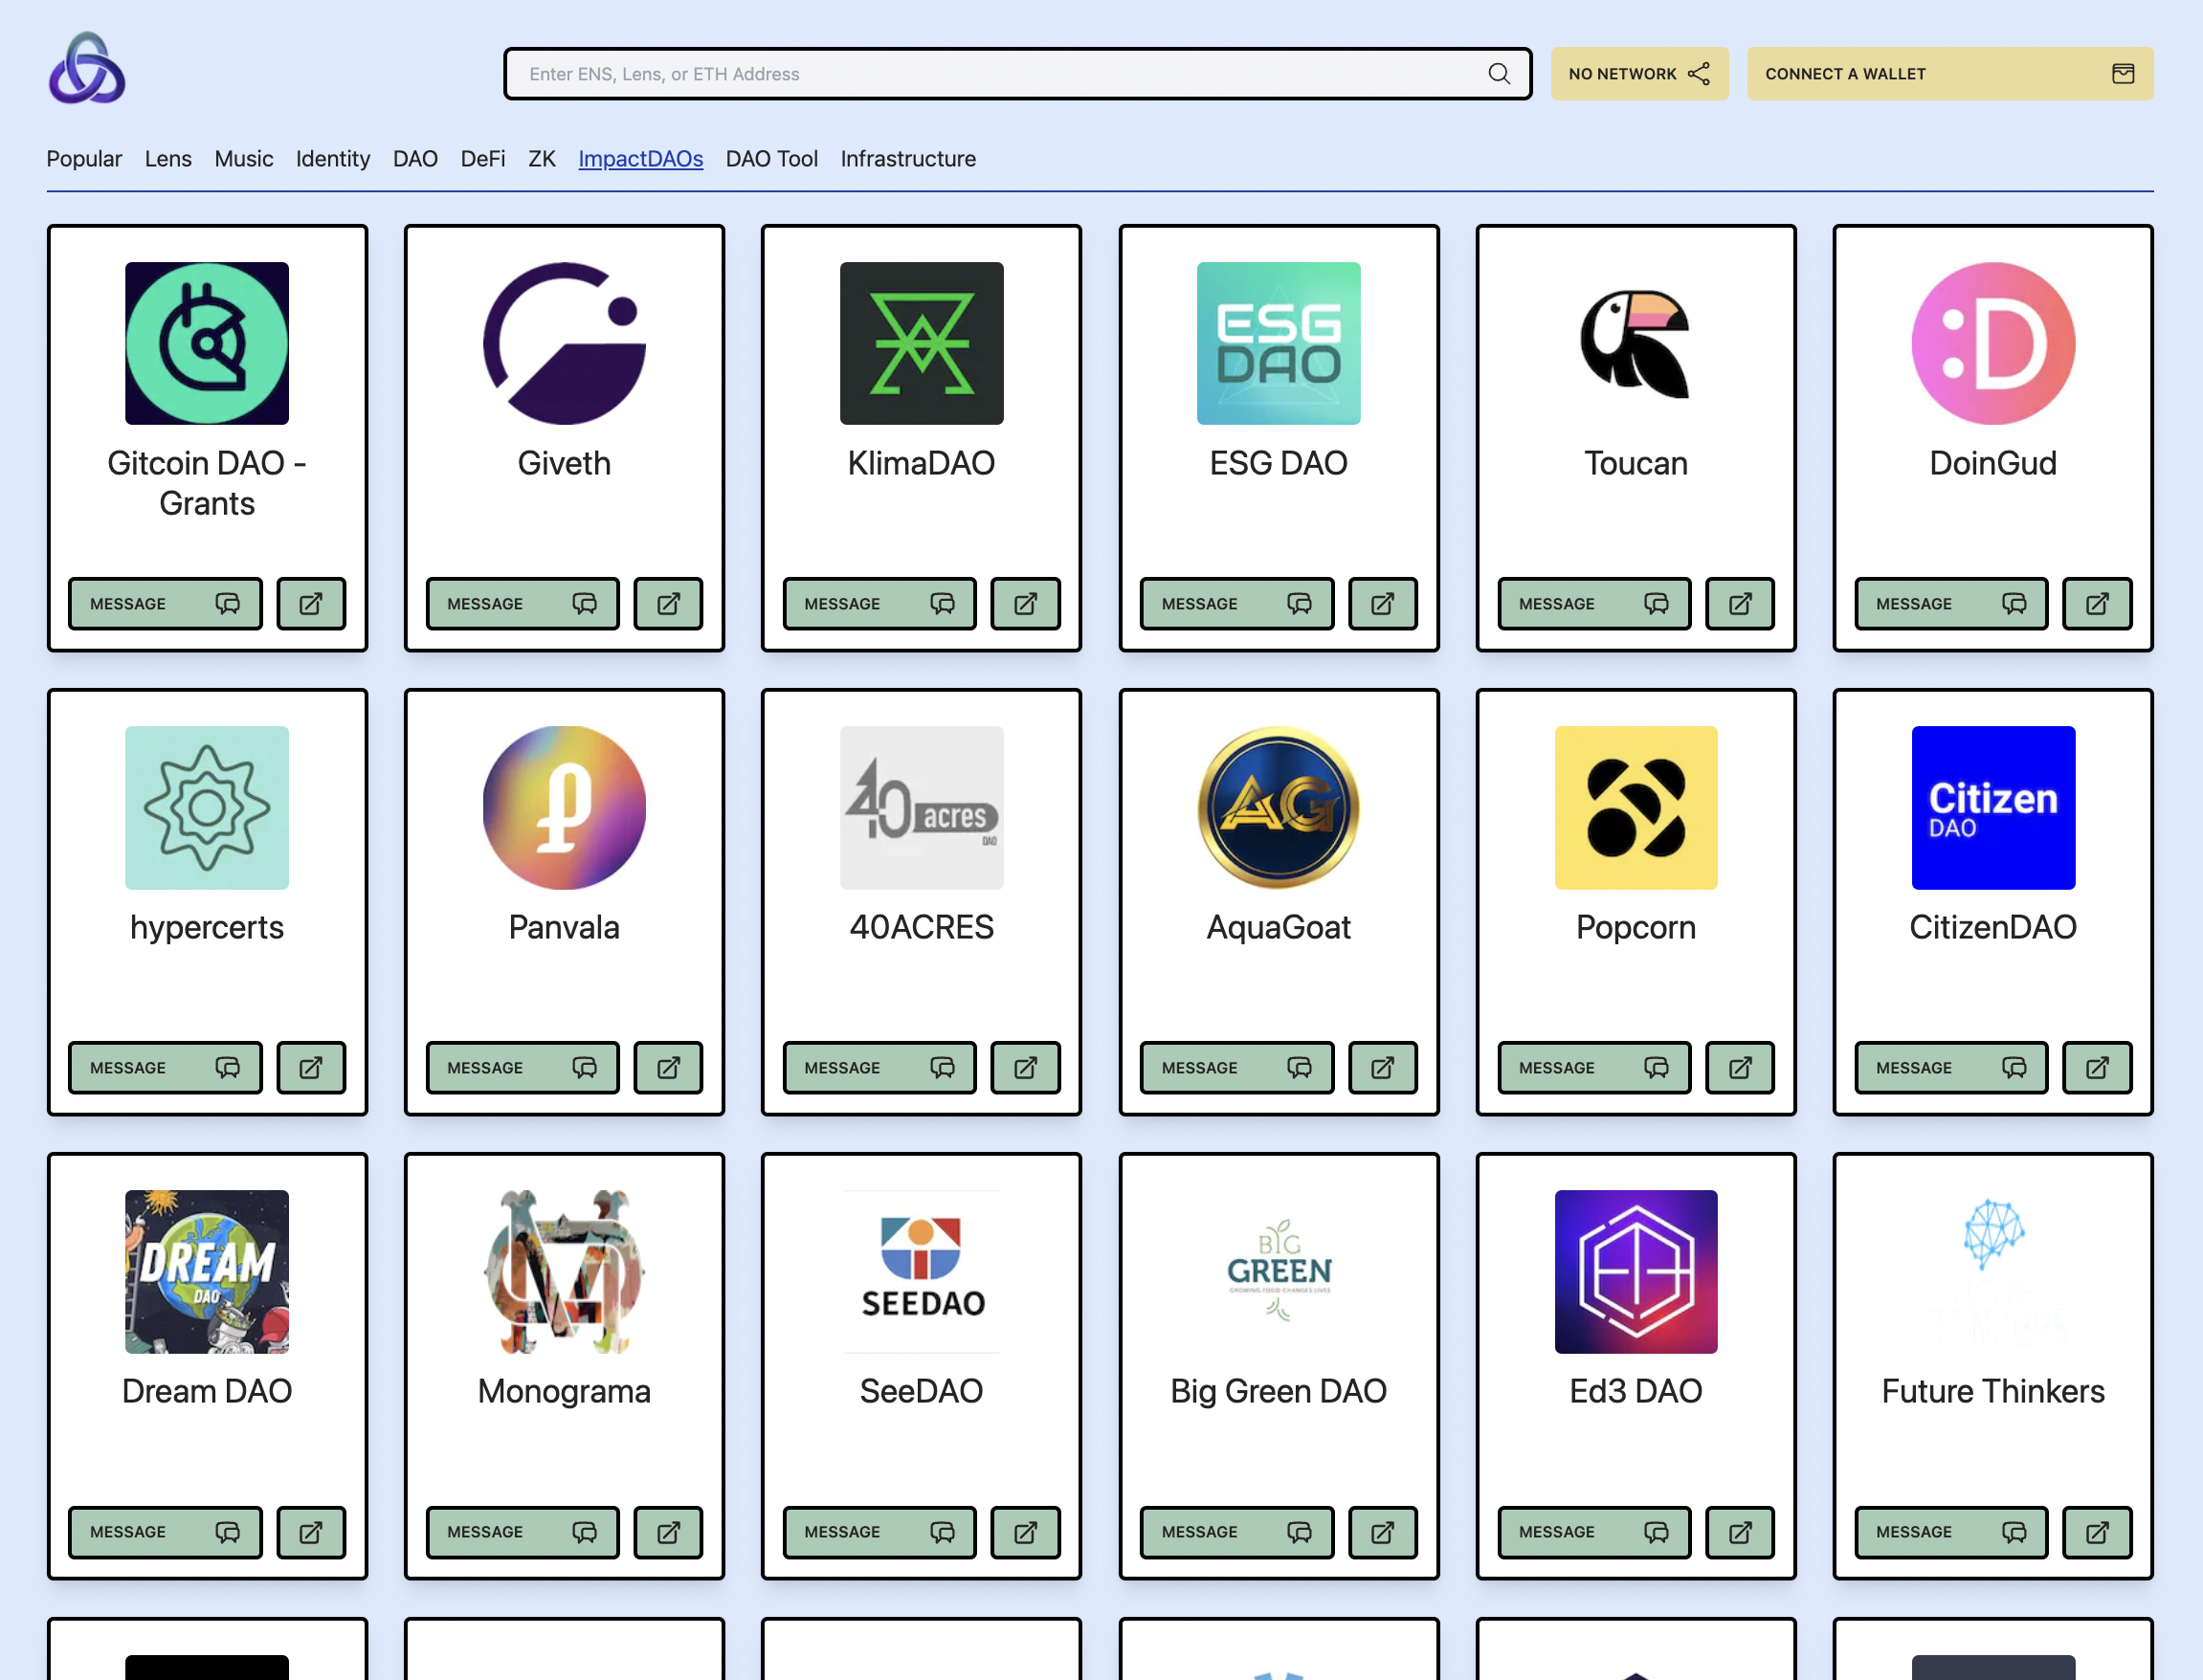
Task: Open the ZK tab
Action: pos(542,158)
